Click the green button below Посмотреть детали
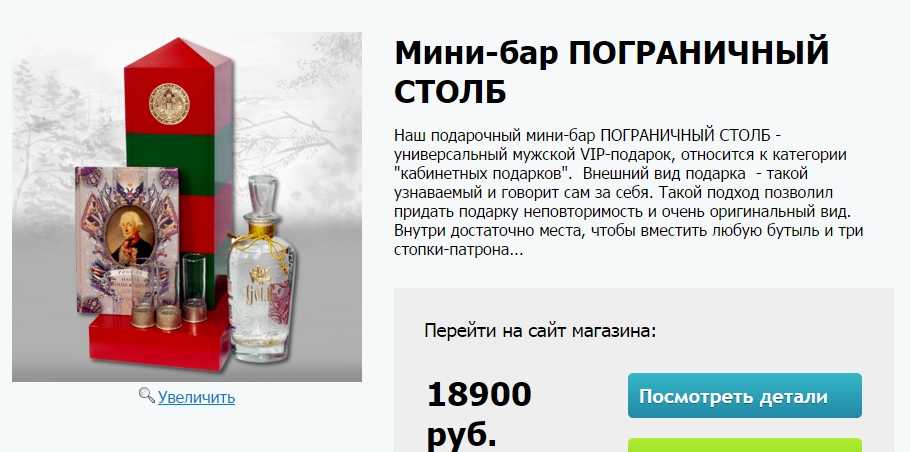910x452 pixels. click(745, 445)
